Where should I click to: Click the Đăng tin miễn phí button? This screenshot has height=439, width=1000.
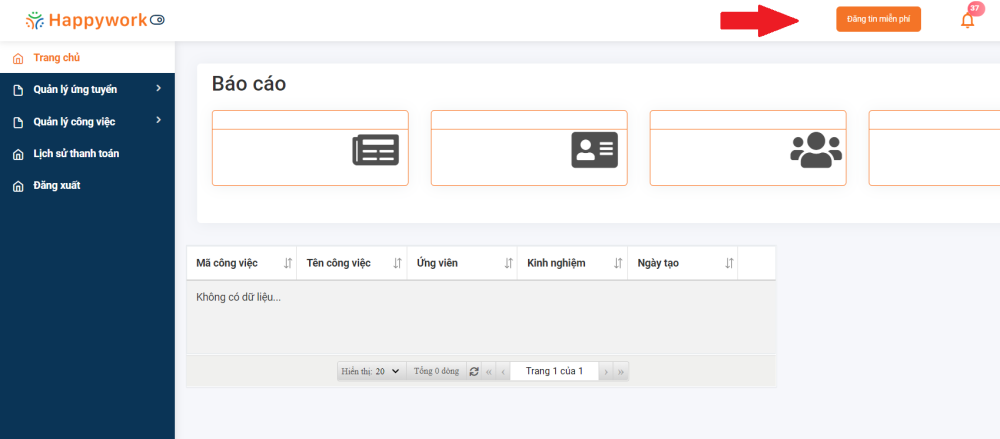[x=878, y=20]
